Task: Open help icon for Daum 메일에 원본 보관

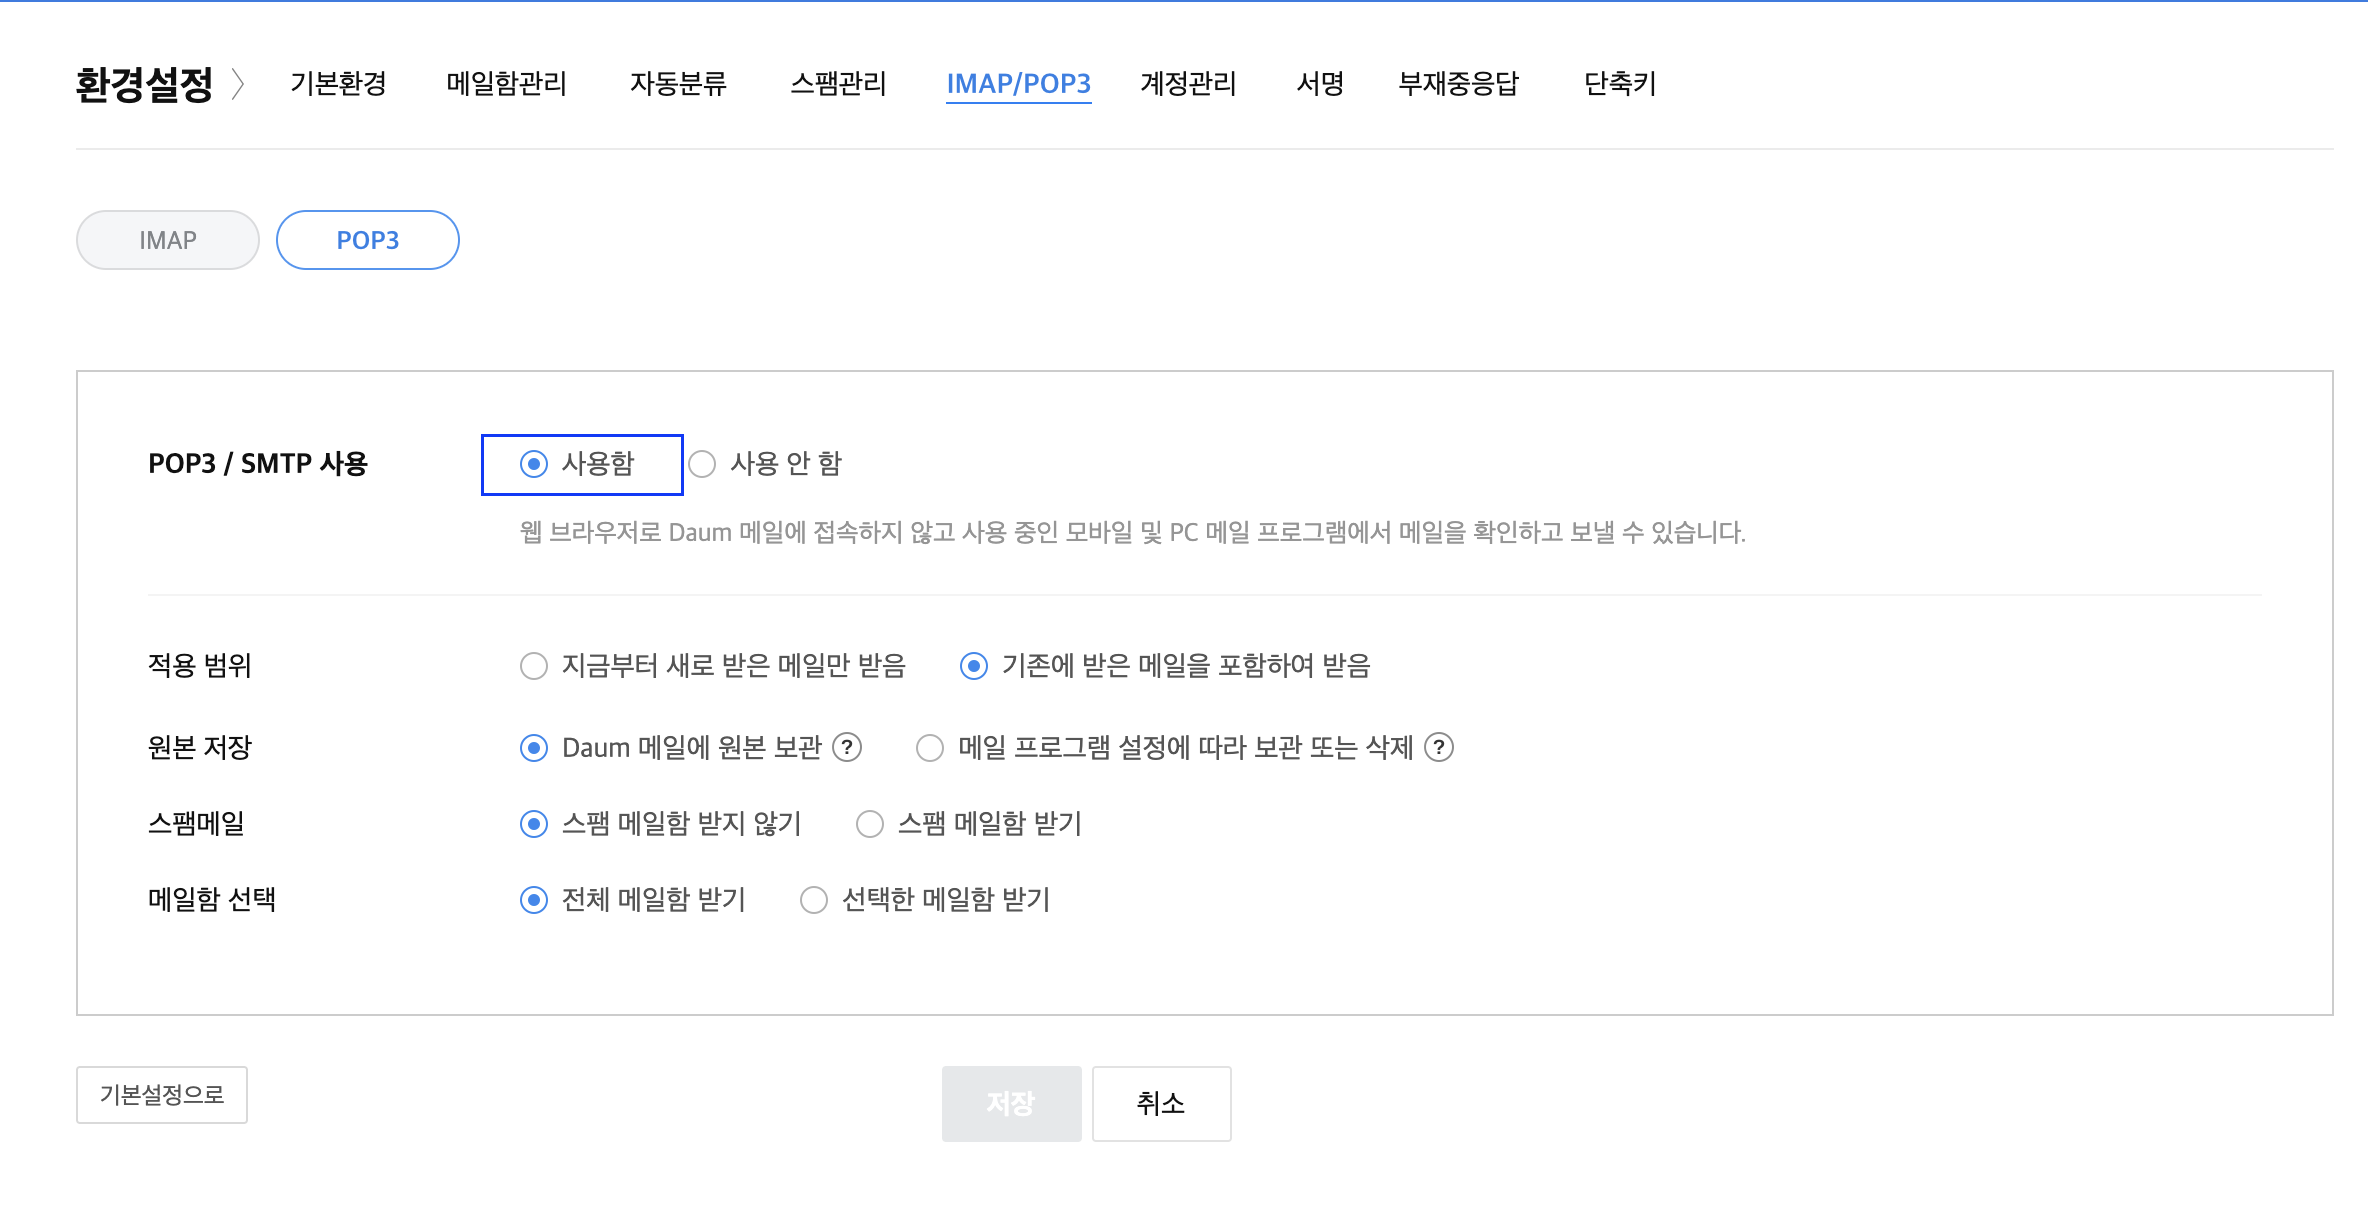Action: [x=847, y=747]
